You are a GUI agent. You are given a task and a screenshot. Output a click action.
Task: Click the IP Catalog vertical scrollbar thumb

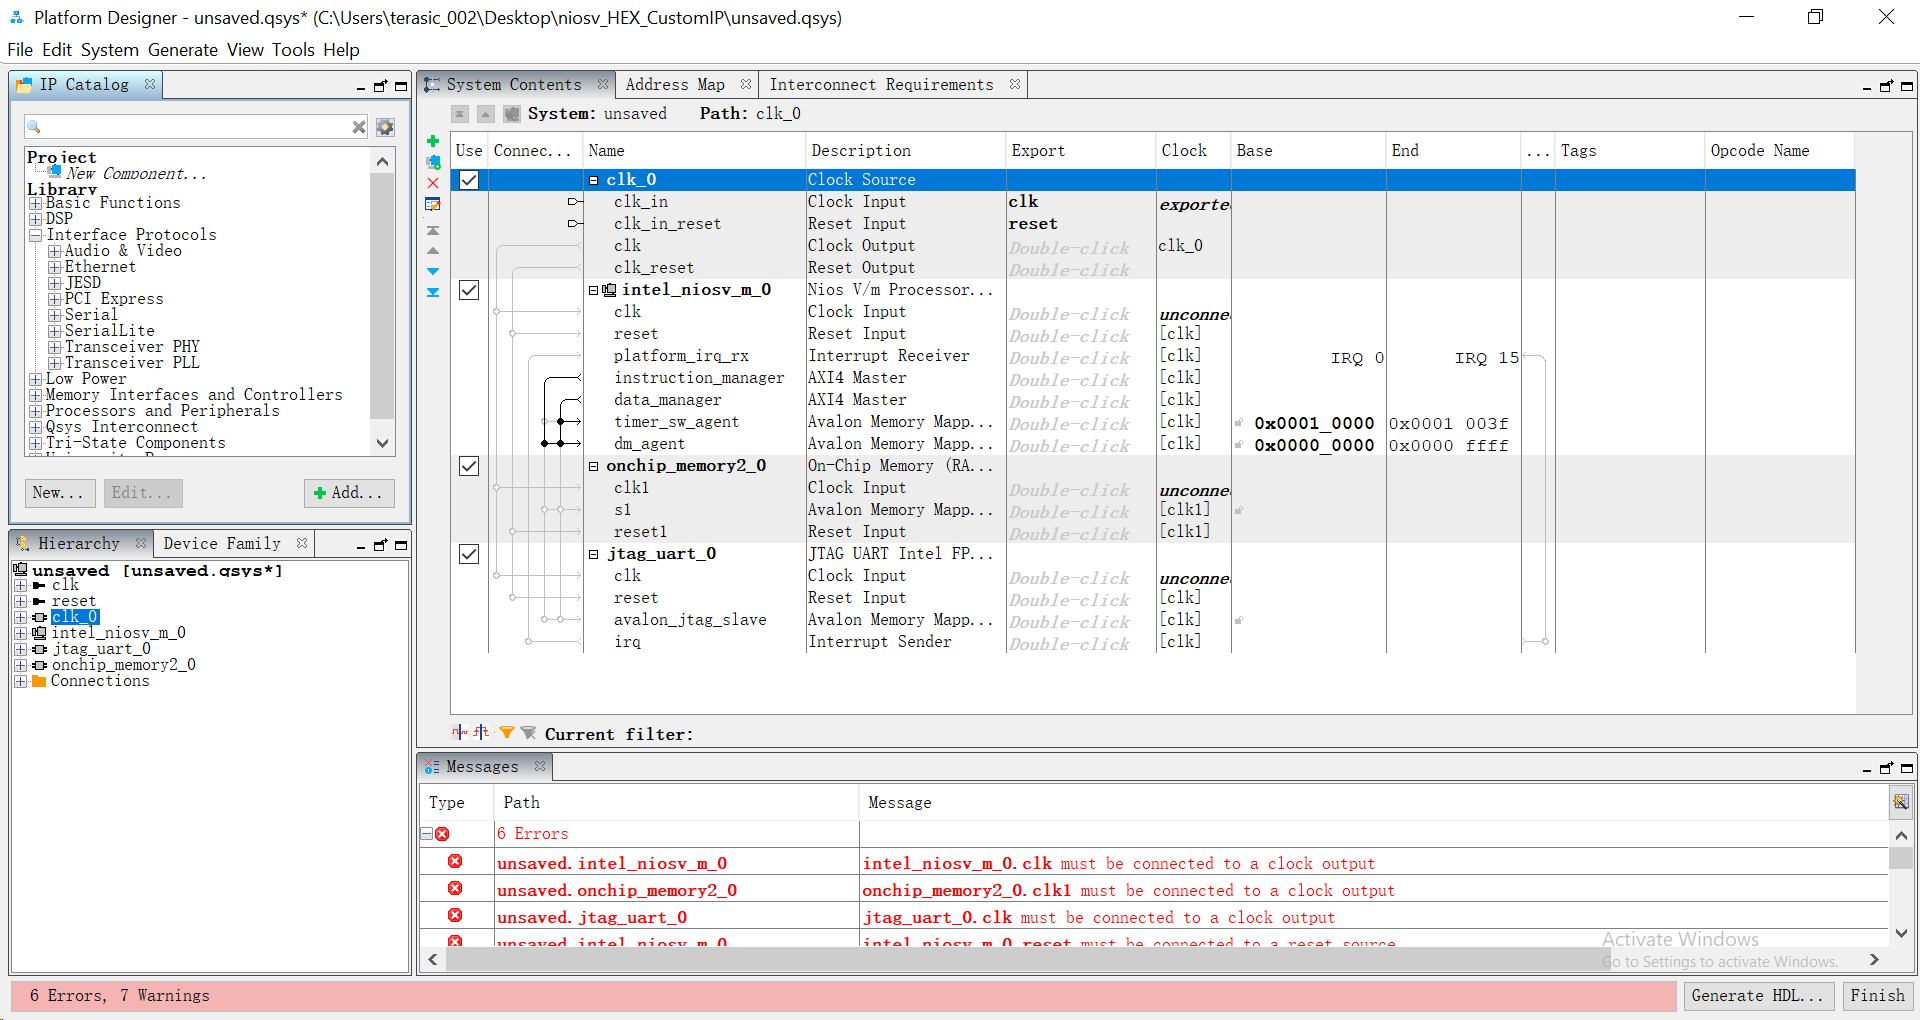(382, 295)
